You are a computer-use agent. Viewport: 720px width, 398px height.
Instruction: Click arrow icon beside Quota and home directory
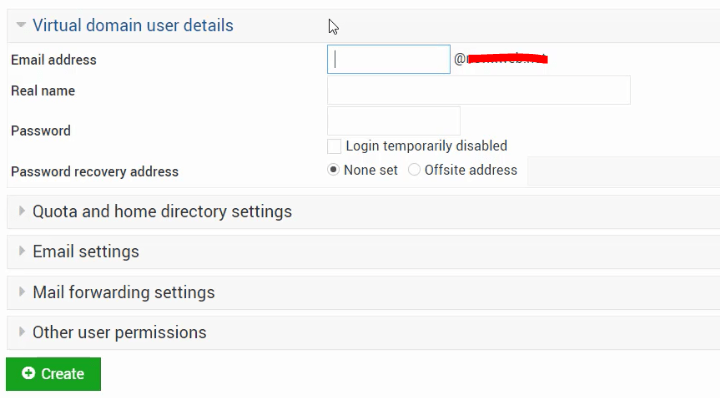click(x=22, y=211)
